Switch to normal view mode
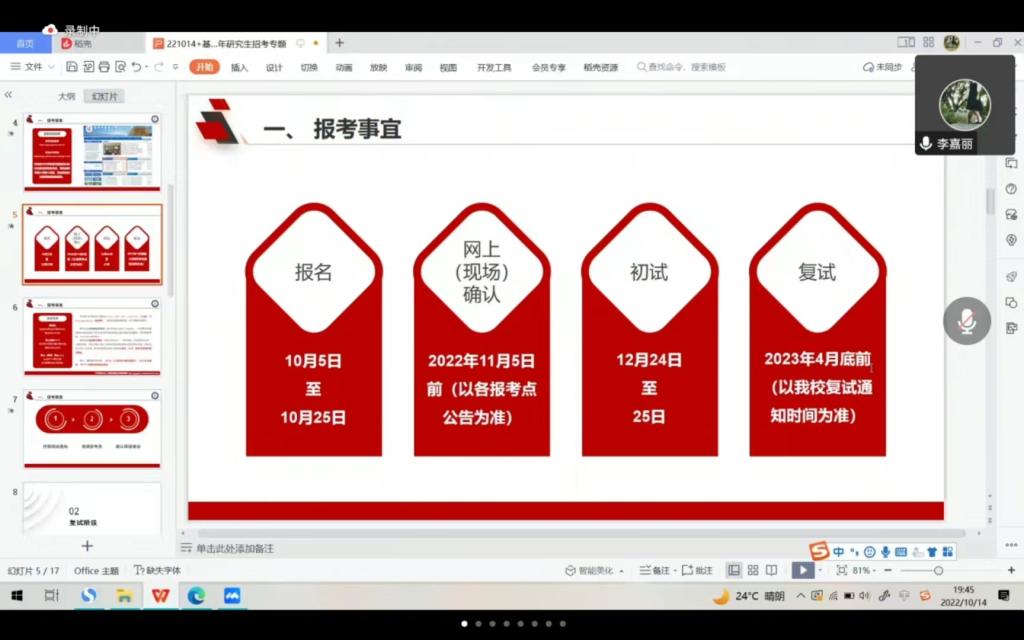Image resolution: width=1024 pixels, height=640 pixels. point(734,570)
